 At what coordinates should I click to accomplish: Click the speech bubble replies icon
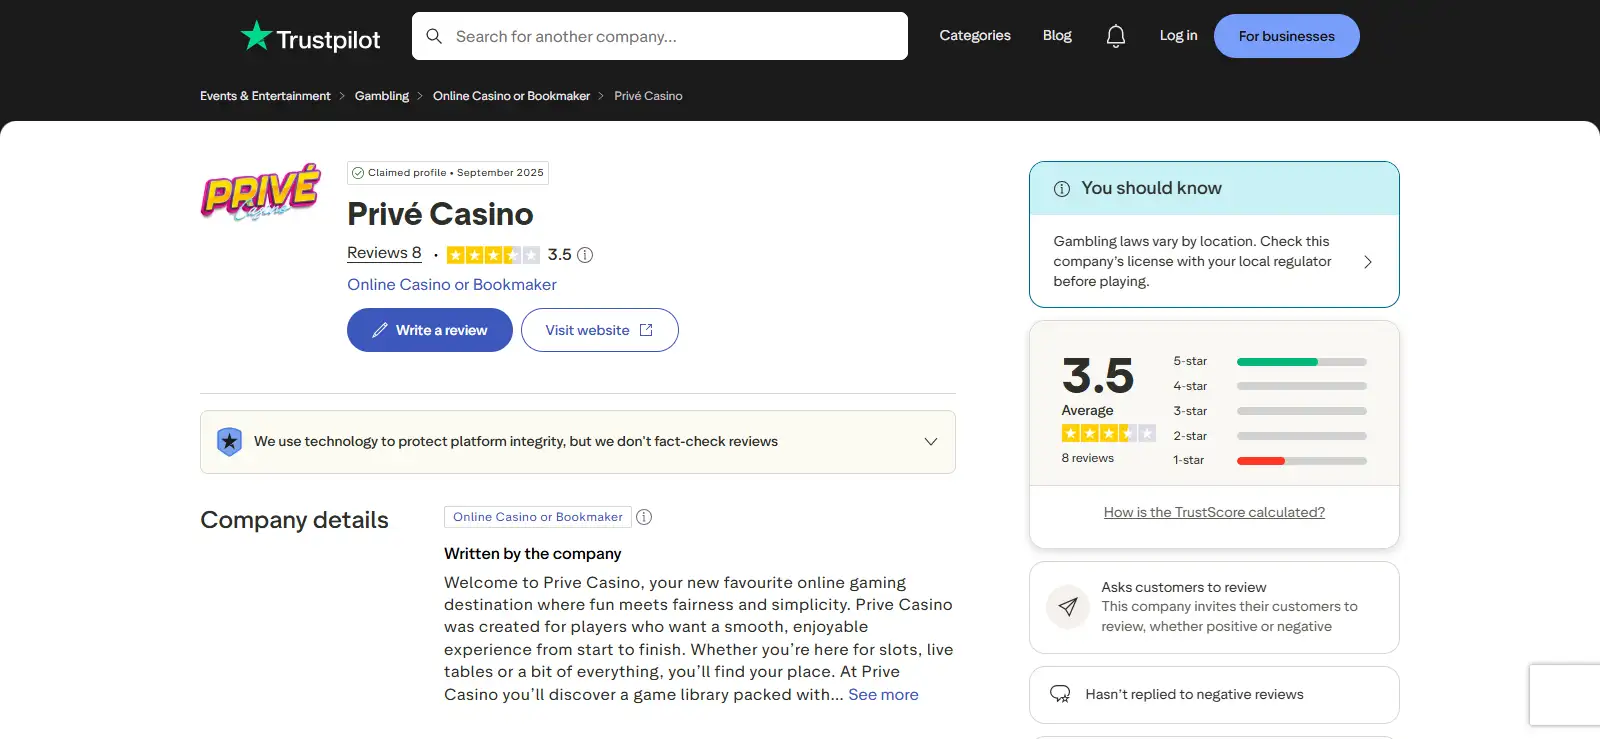pos(1060,694)
